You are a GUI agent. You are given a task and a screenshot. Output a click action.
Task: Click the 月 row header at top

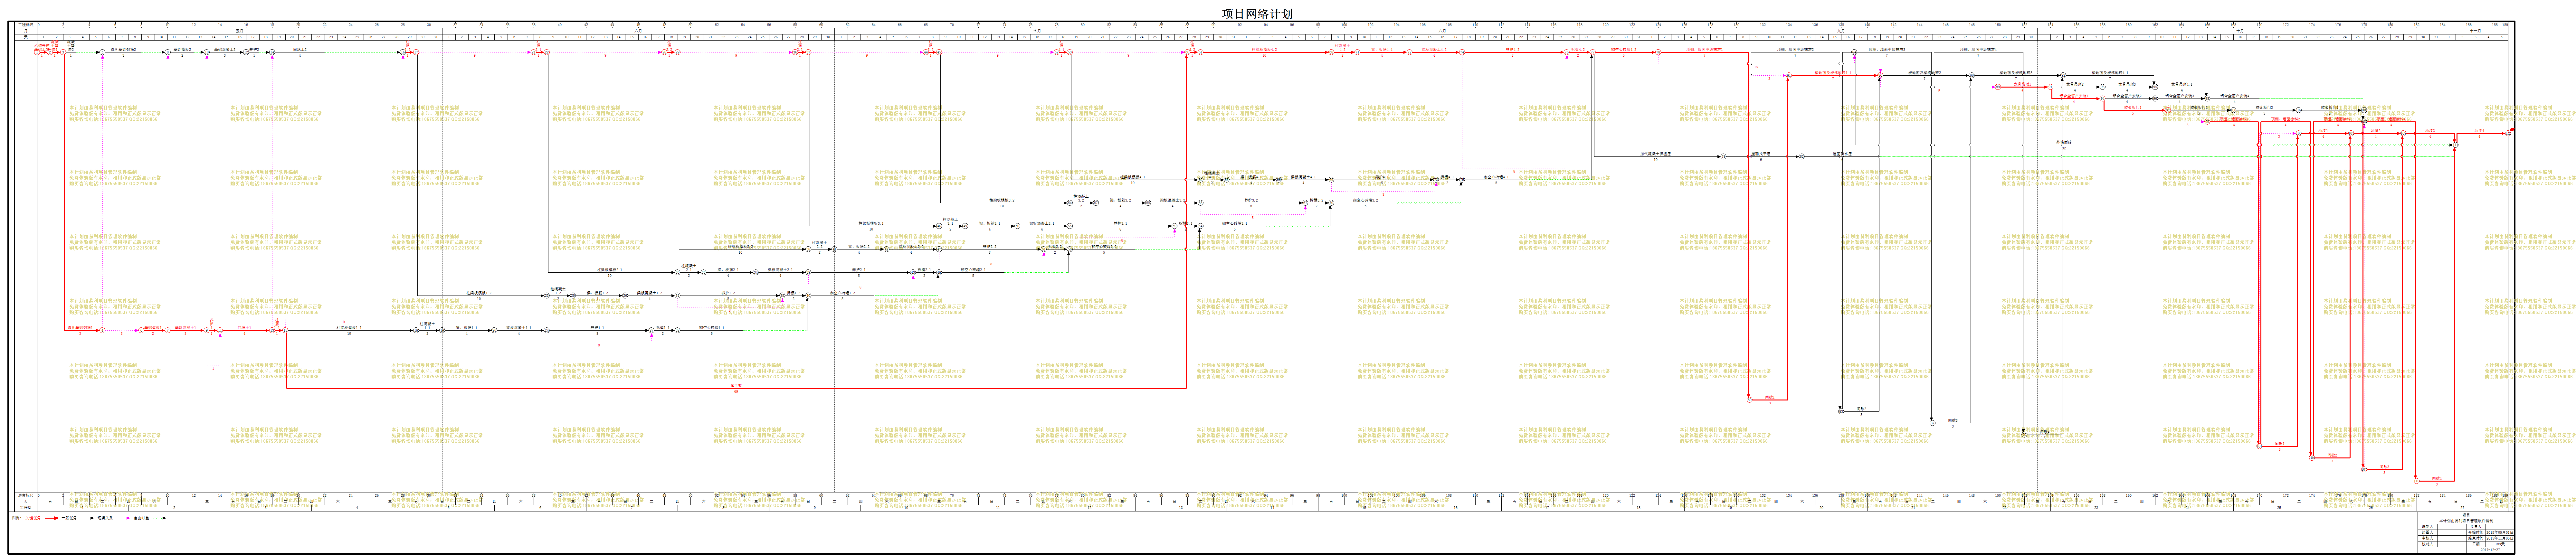pyautogui.click(x=26, y=31)
